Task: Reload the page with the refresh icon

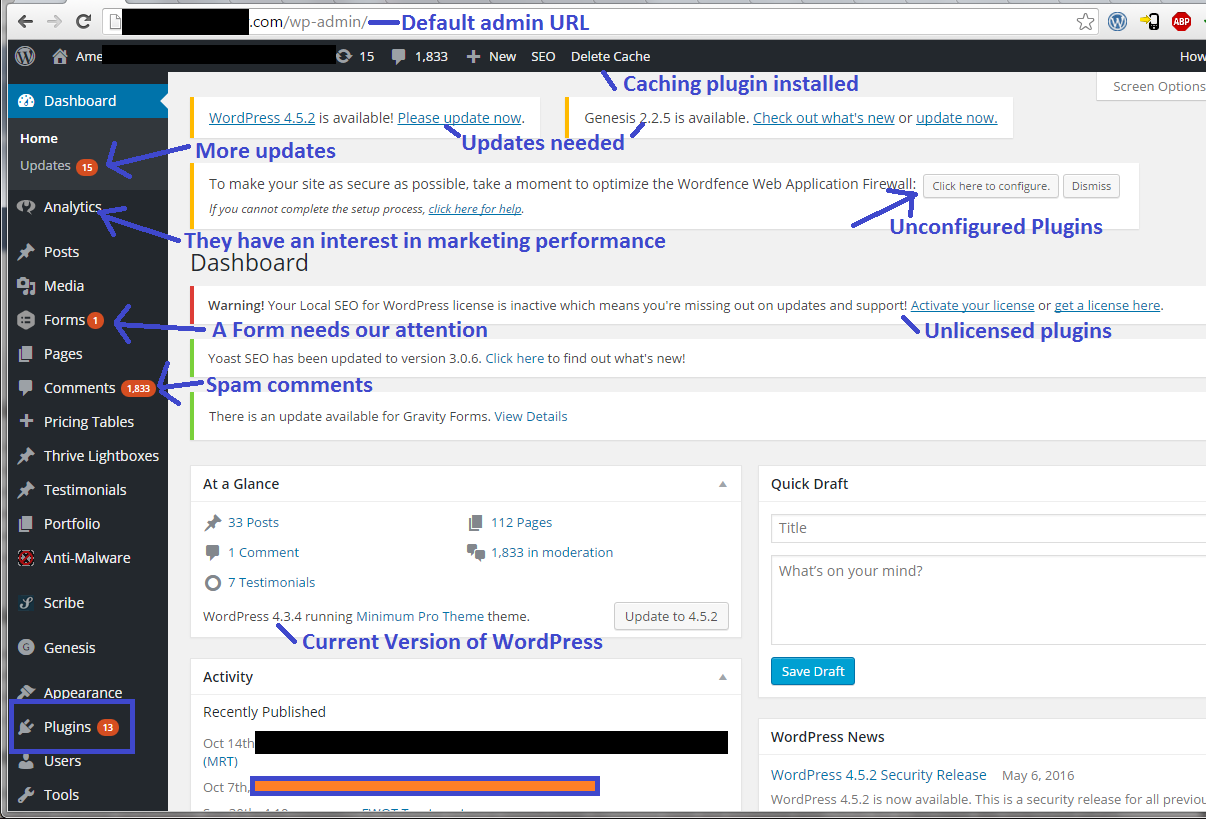Action: coord(84,21)
